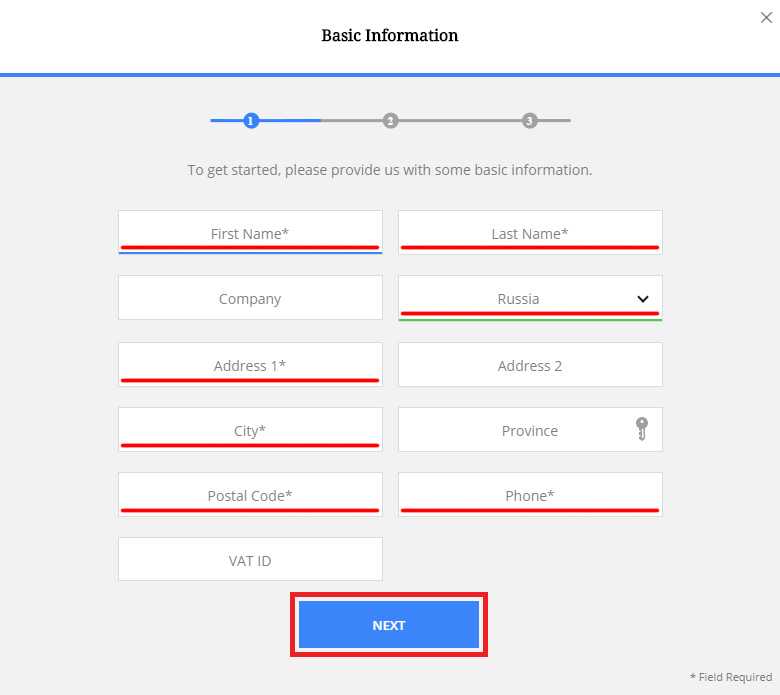The height and width of the screenshot is (695, 780).
Task: Click the Postal Code field
Action: point(250,495)
